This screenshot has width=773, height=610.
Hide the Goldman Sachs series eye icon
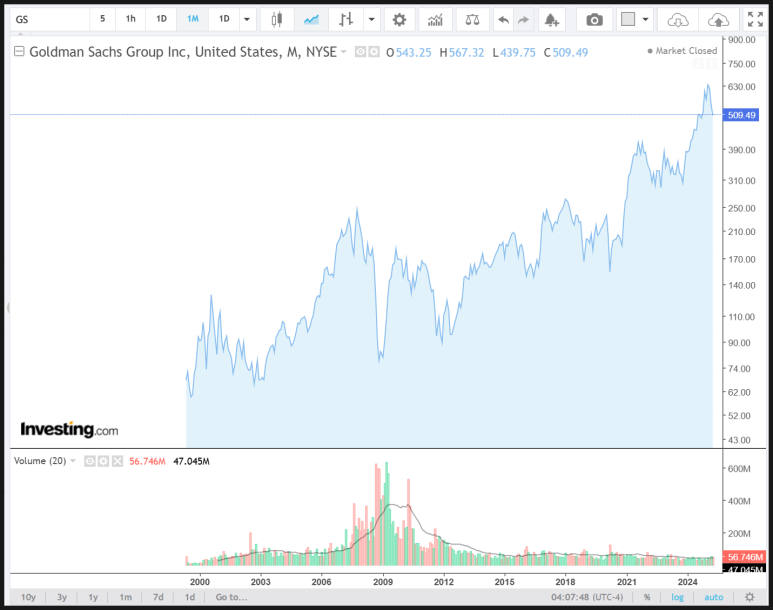click(360, 52)
